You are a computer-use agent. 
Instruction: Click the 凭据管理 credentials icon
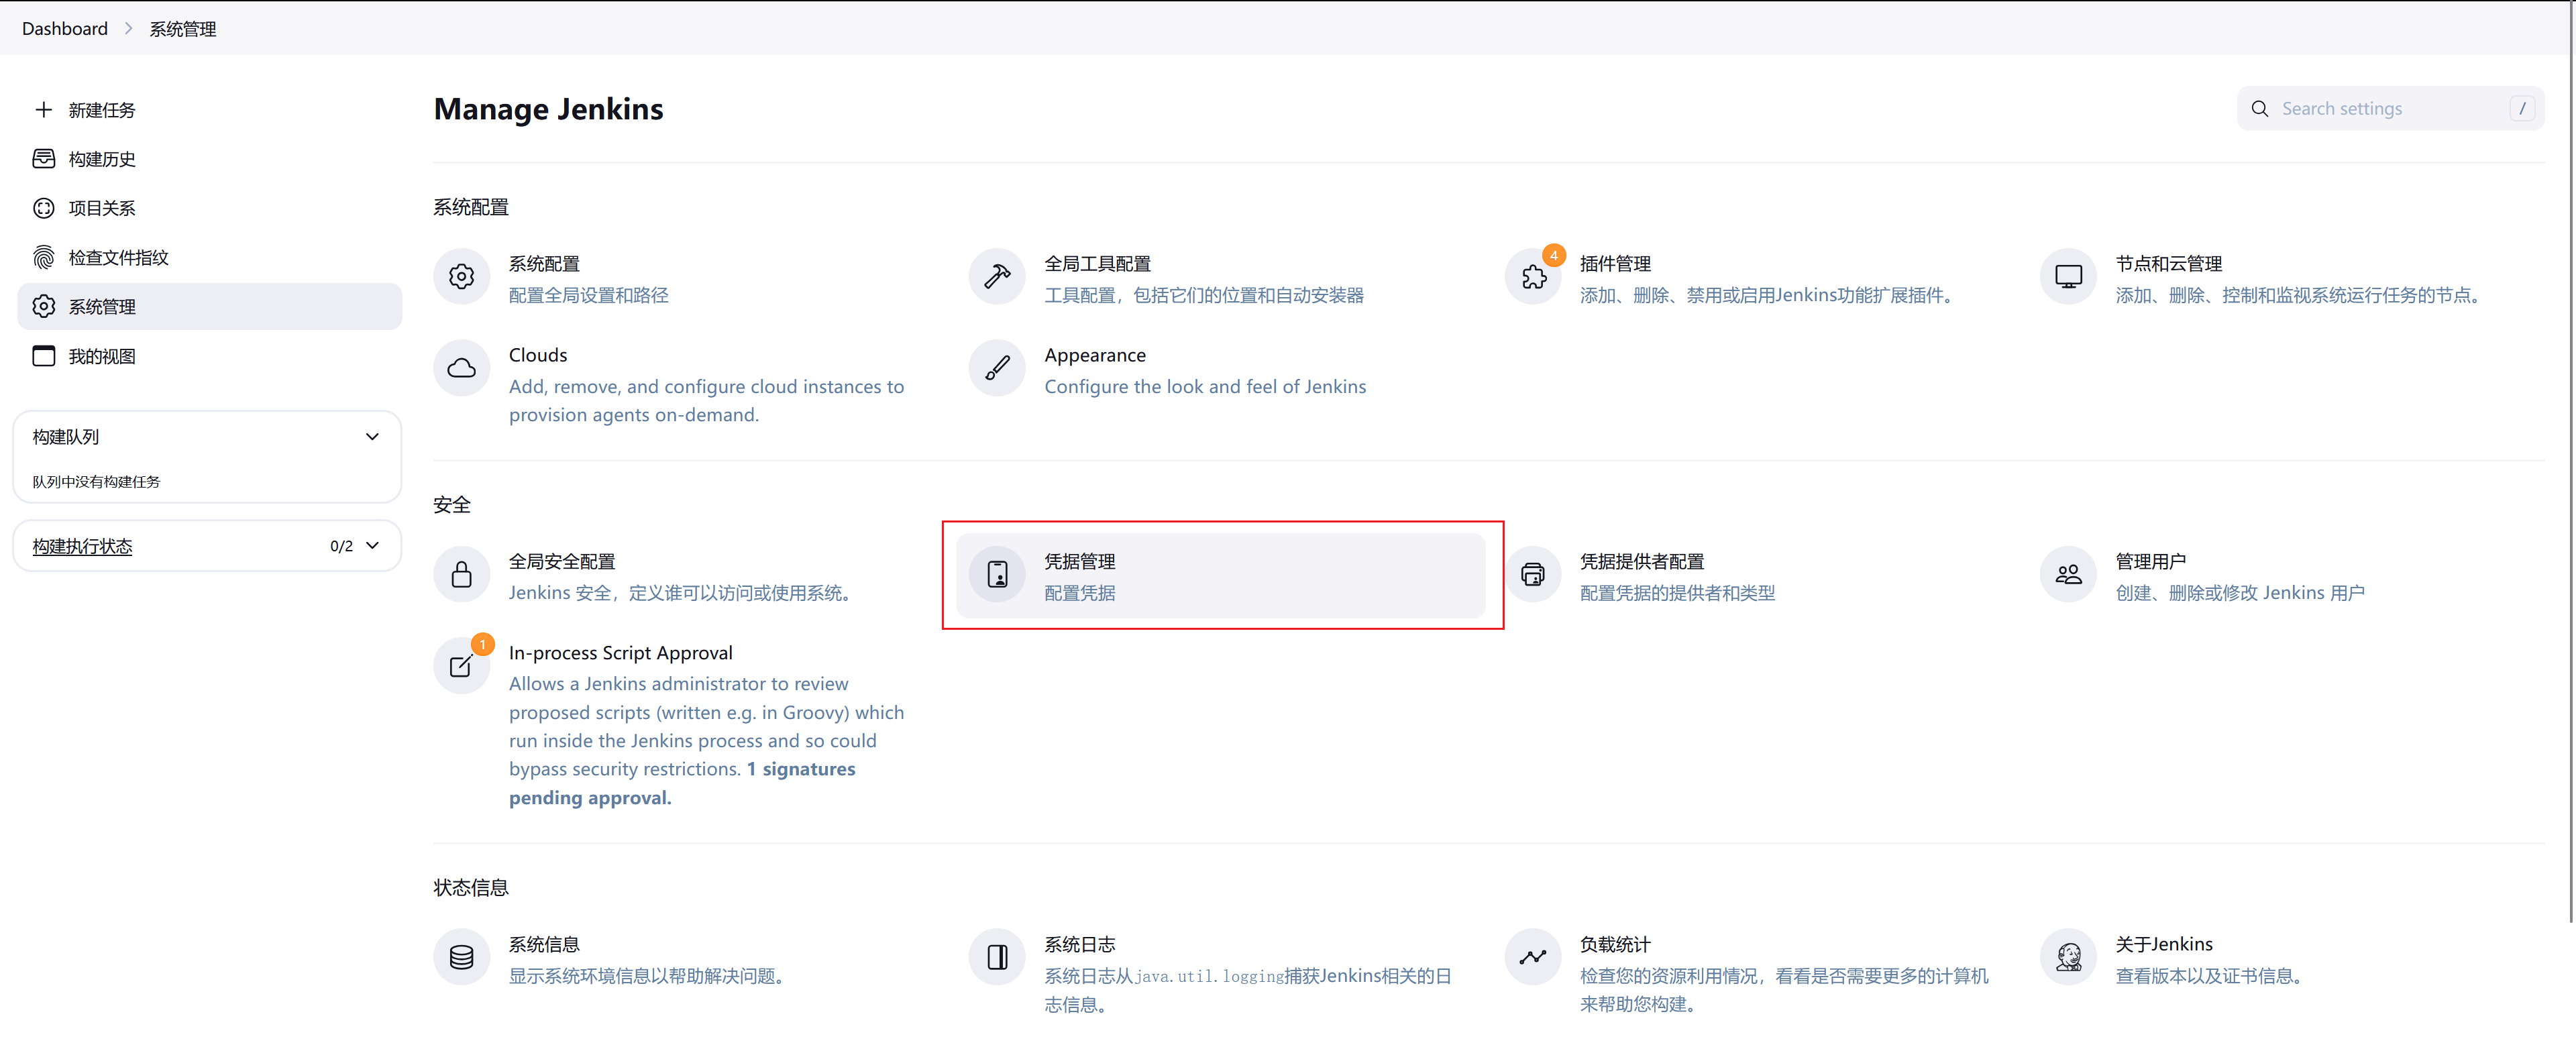click(x=997, y=574)
